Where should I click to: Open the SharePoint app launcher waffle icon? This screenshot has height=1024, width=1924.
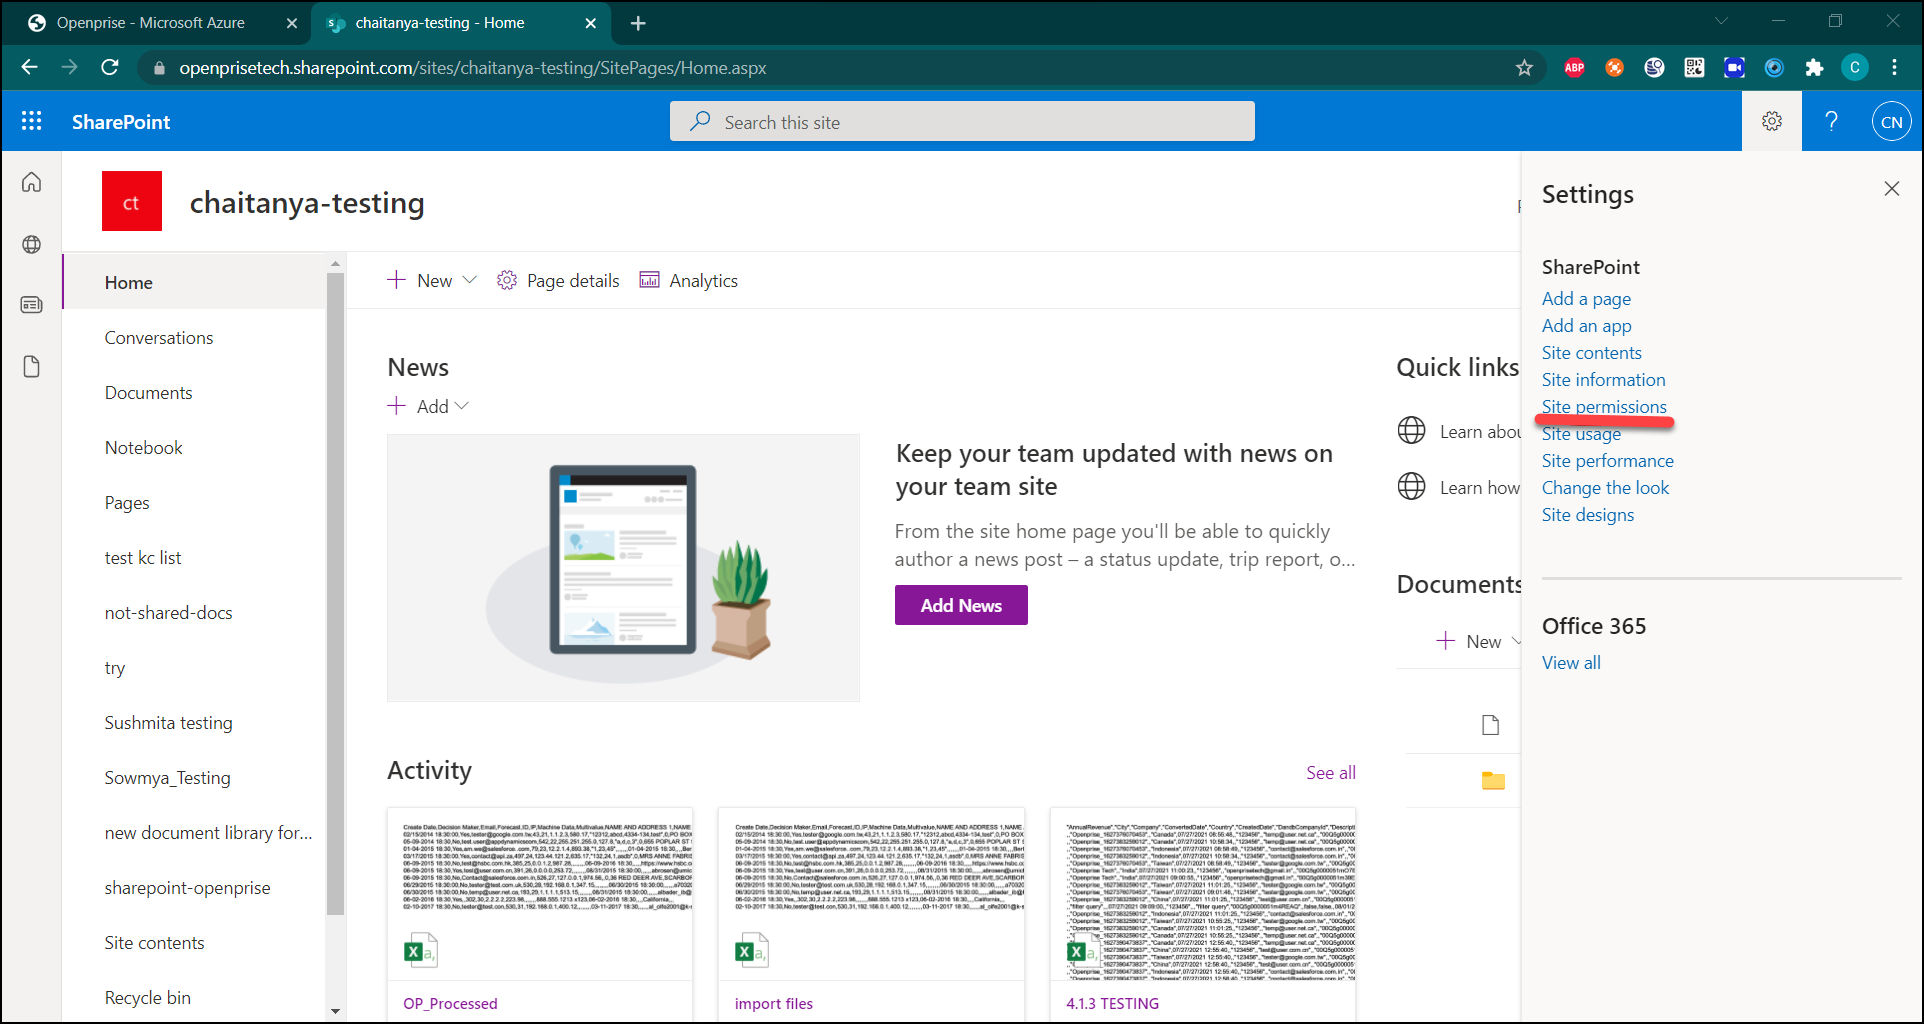pos(32,121)
